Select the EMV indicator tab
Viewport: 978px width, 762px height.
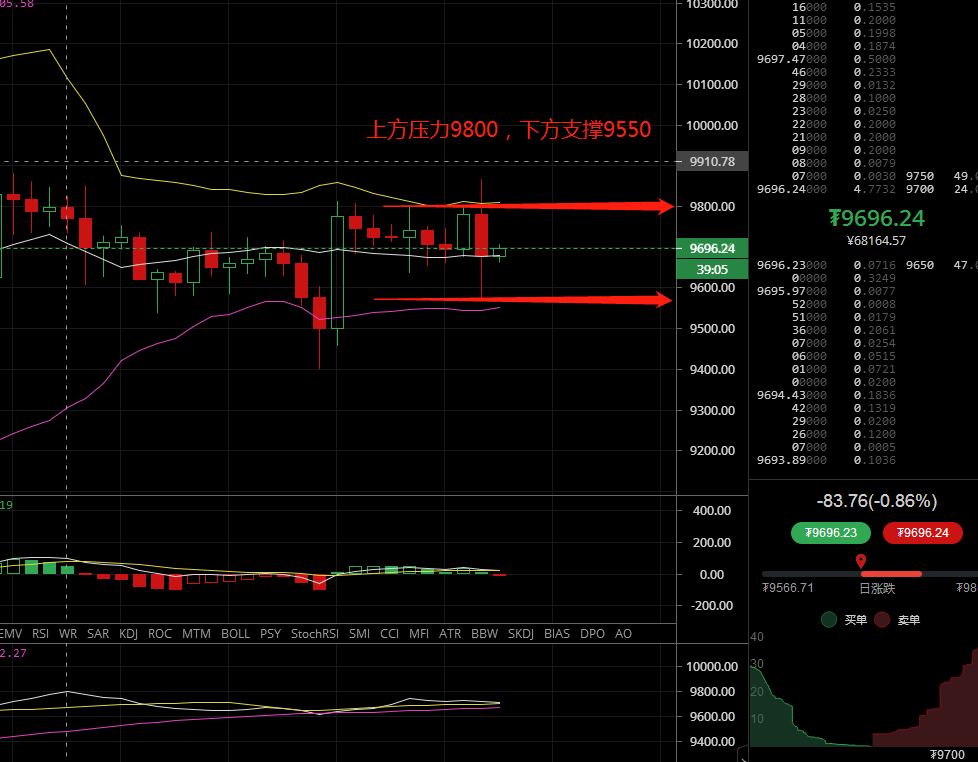(x=11, y=634)
